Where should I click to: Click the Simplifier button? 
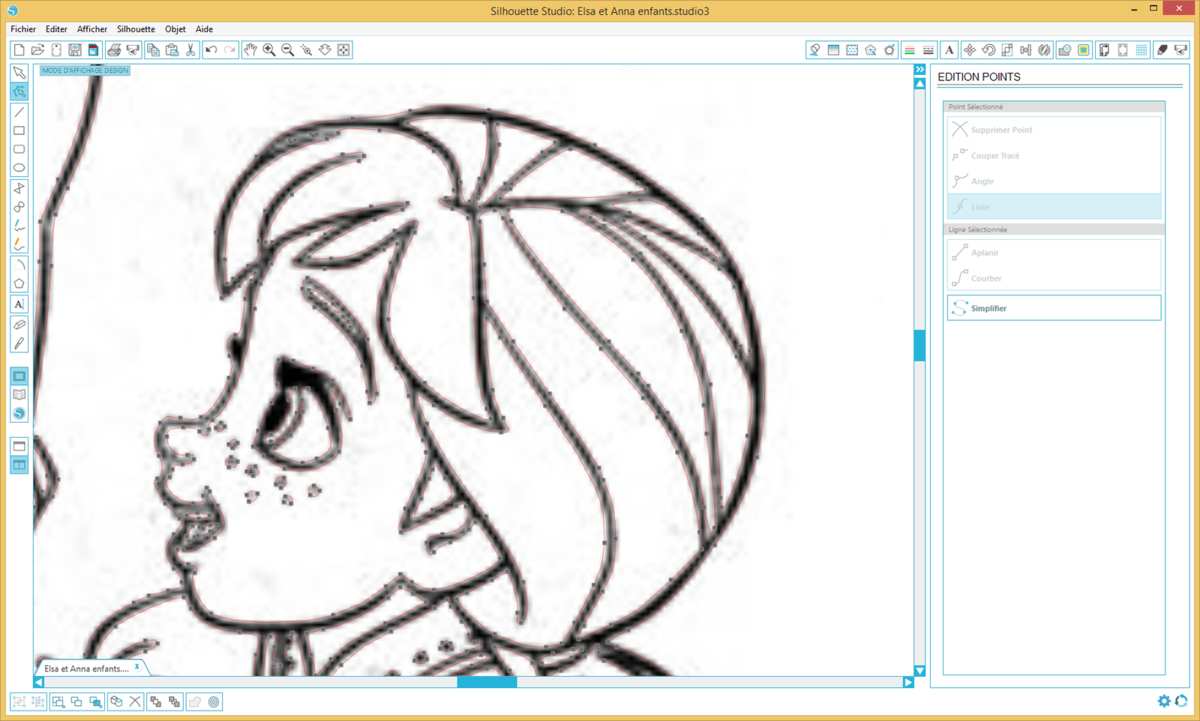(x=1054, y=308)
